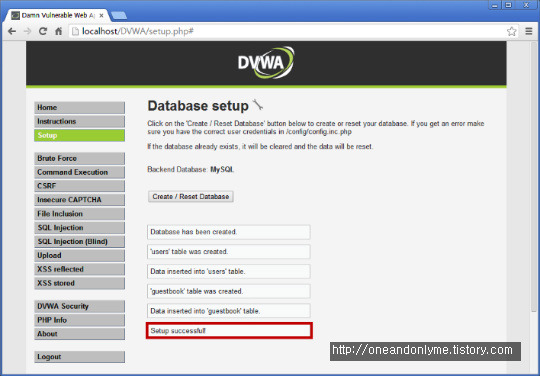Open DVWA Security settings
Image resolution: width=540 pixels, height=376 pixels.
point(80,306)
